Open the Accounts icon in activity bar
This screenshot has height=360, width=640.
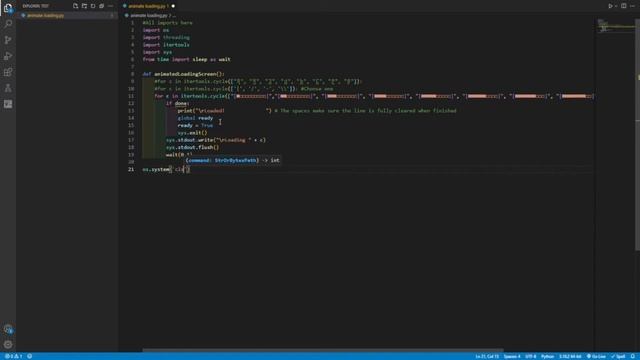(8, 329)
